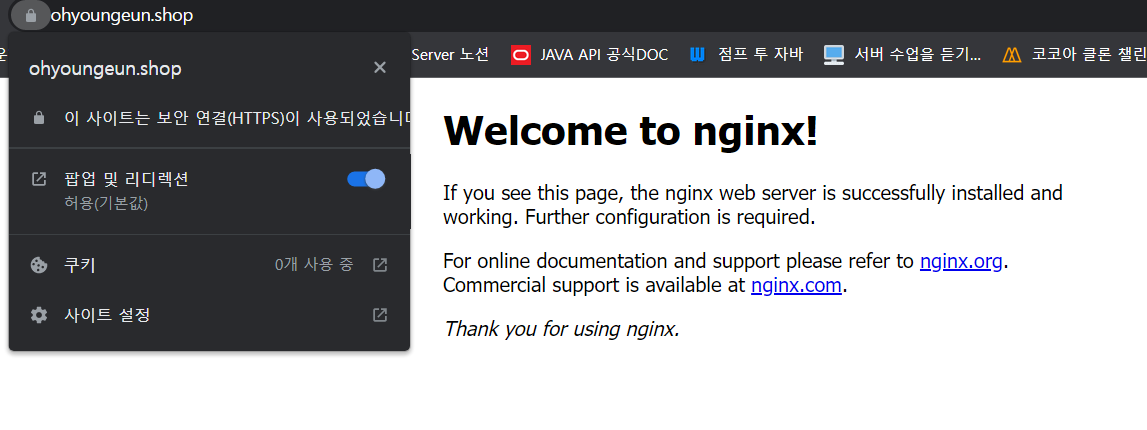The width and height of the screenshot is (1147, 430).
Task: Click the cookie icon
Action: click(x=39, y=265)
